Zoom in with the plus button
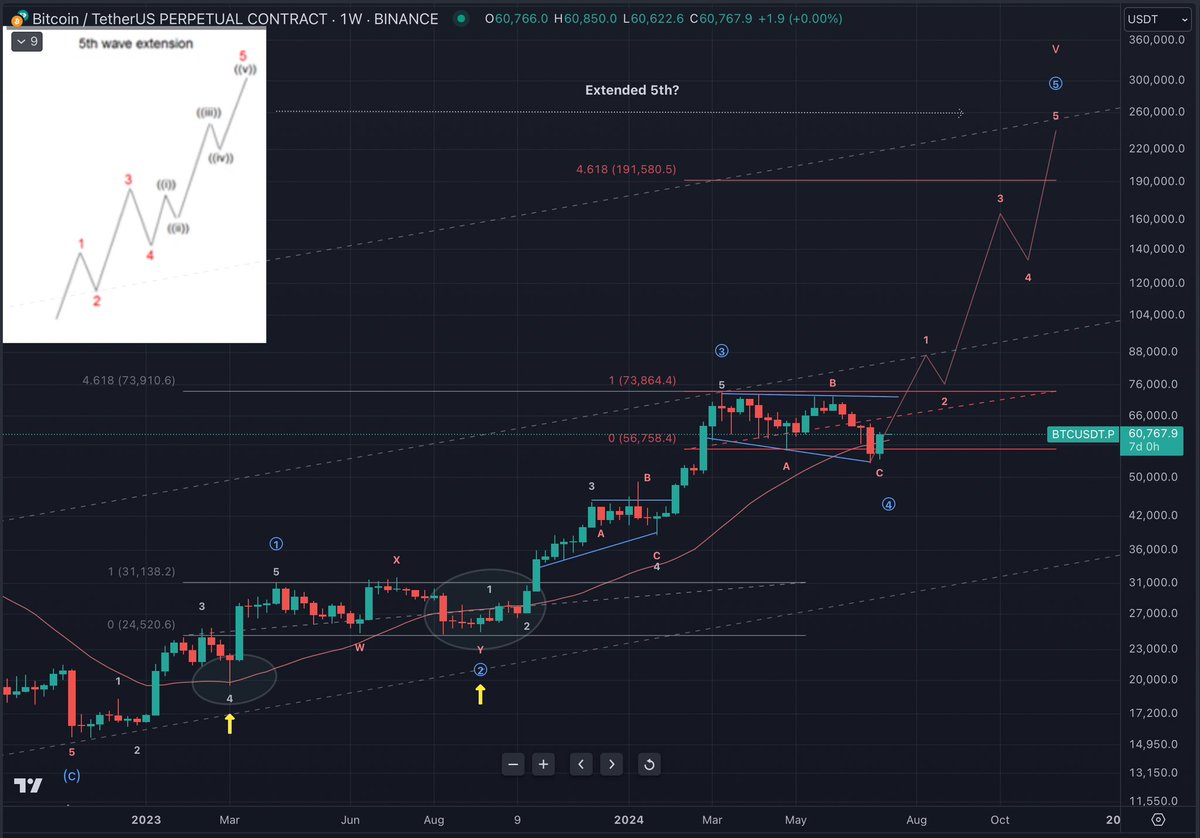The height and width of the screenshot is (838, 1200). point(543,765)
